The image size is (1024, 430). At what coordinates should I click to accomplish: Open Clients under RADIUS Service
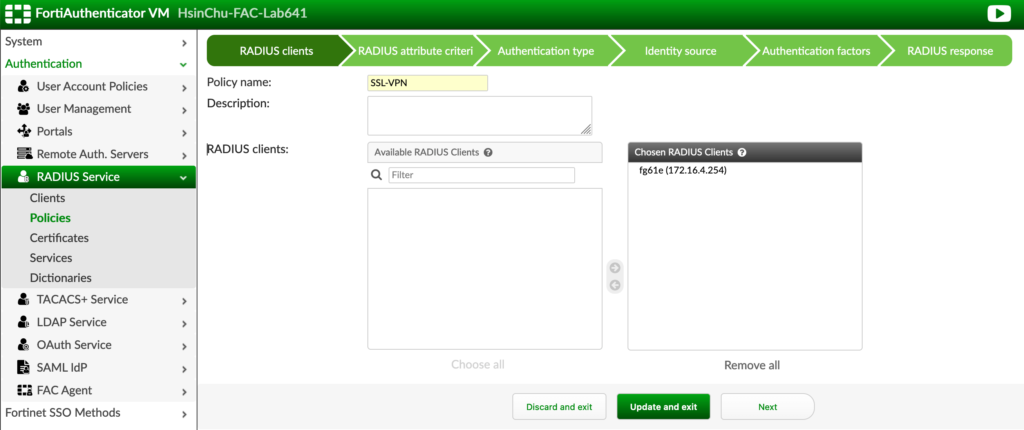point(48,198)
